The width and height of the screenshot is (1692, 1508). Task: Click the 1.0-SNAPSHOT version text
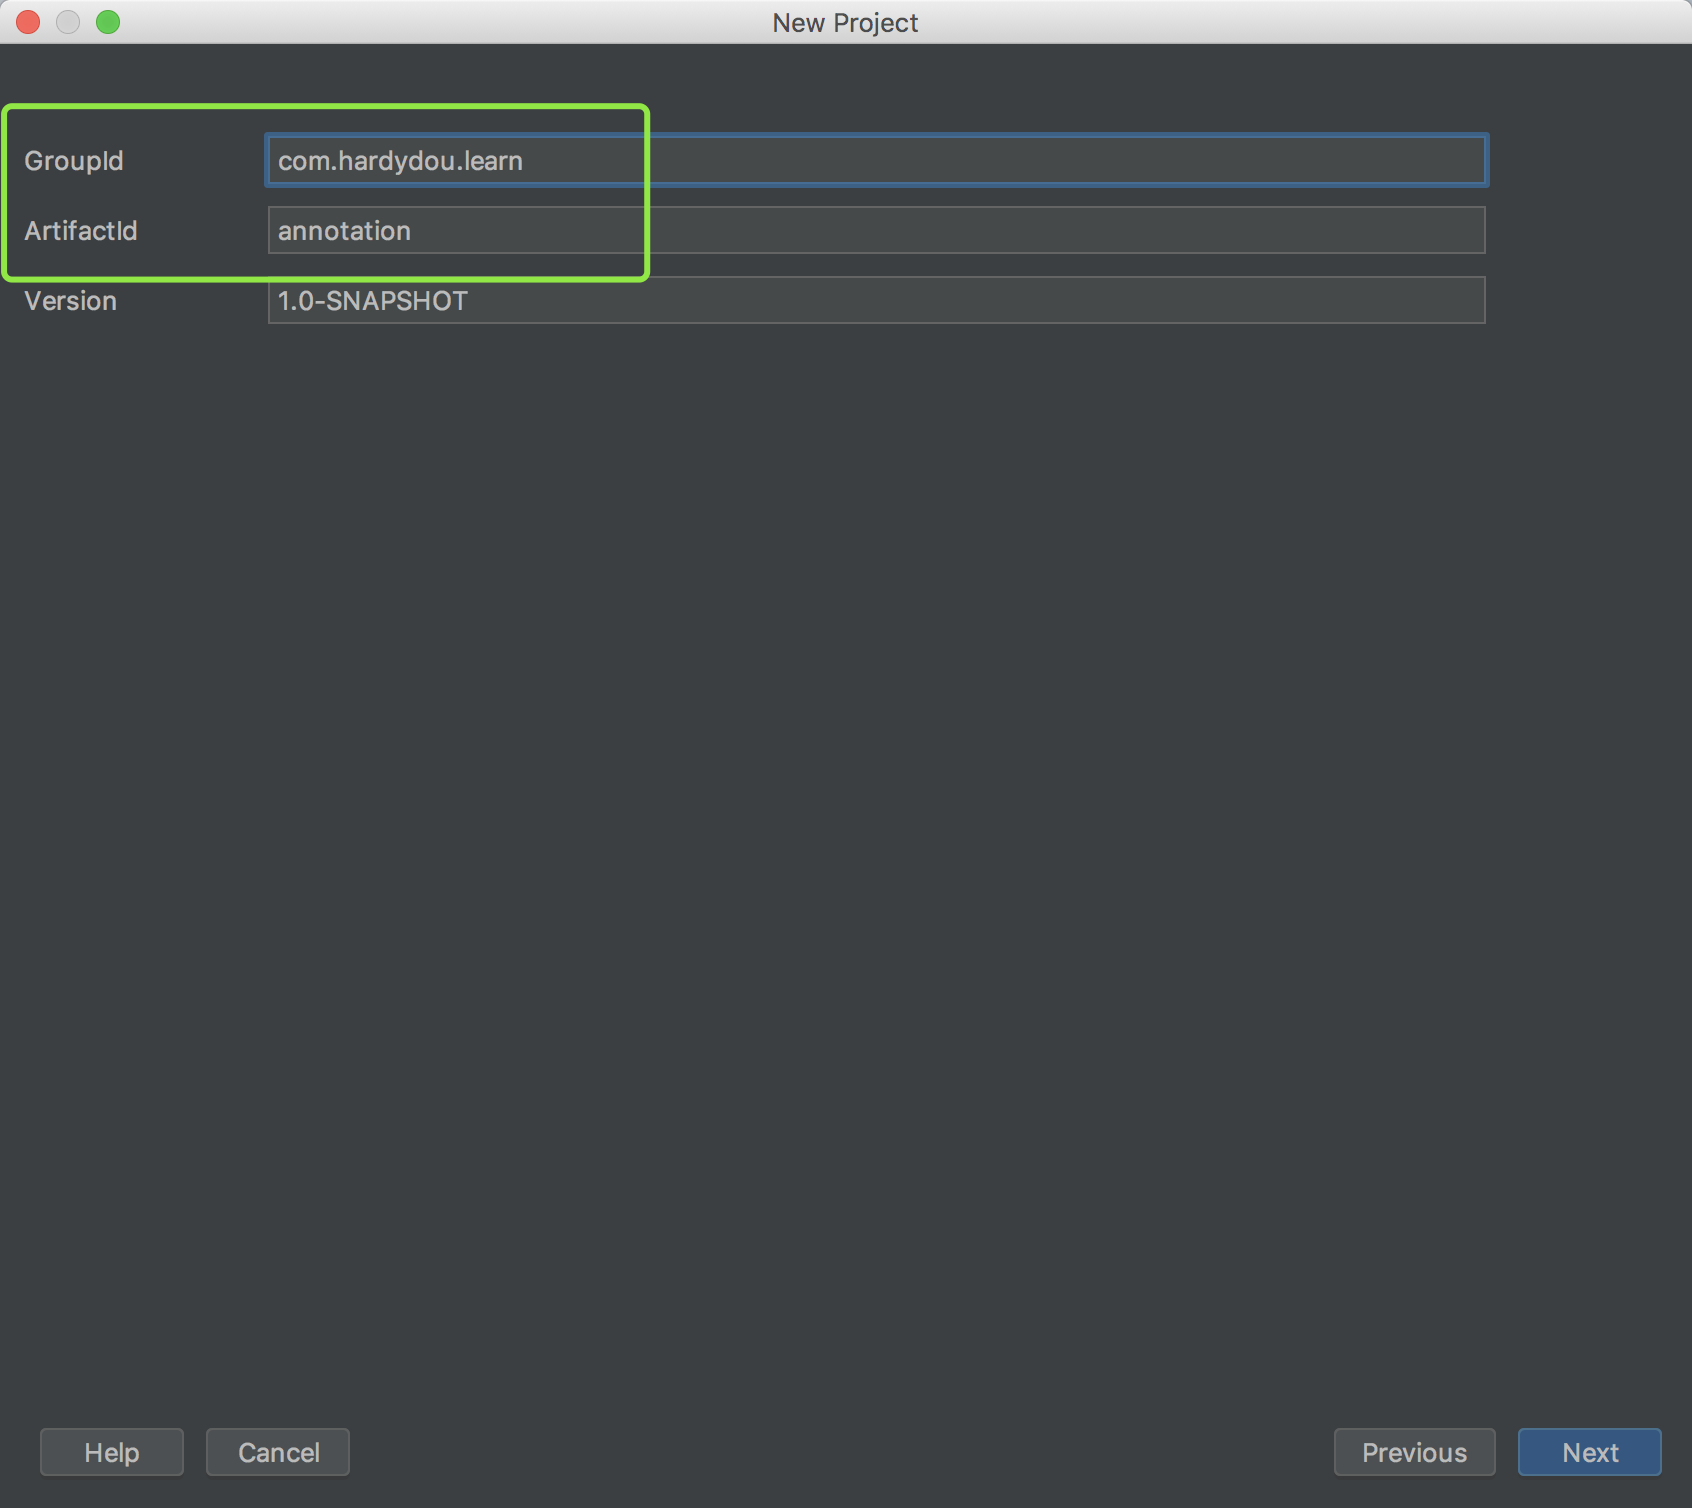(x=372, y=301)
